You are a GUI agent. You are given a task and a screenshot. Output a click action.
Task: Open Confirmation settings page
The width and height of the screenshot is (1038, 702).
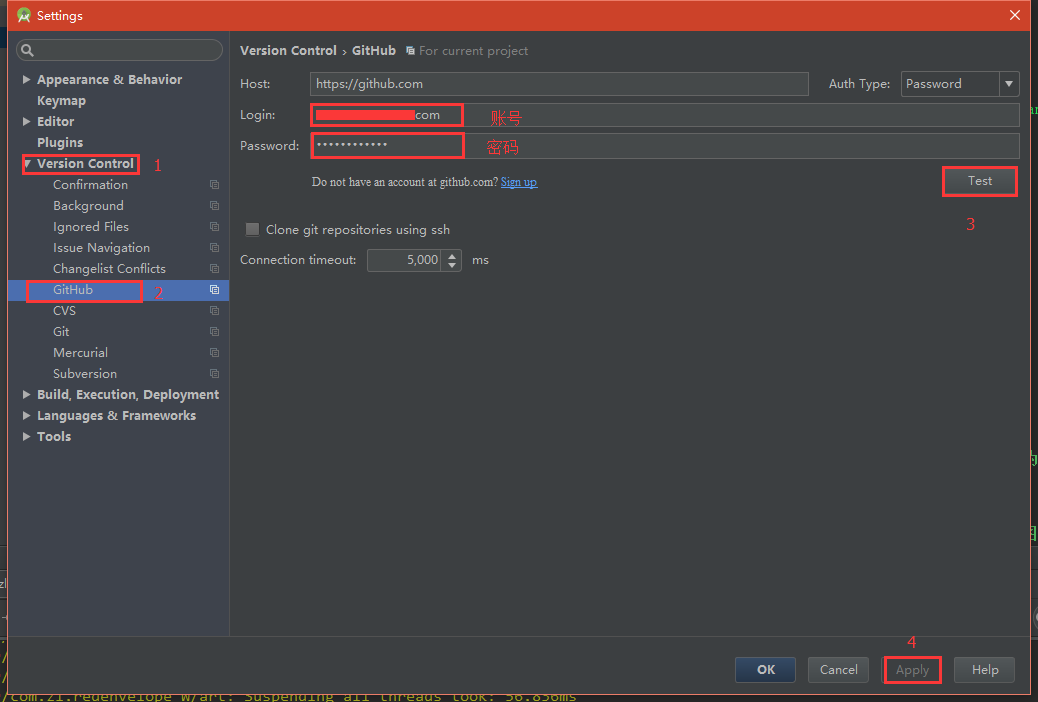point(91,185)
